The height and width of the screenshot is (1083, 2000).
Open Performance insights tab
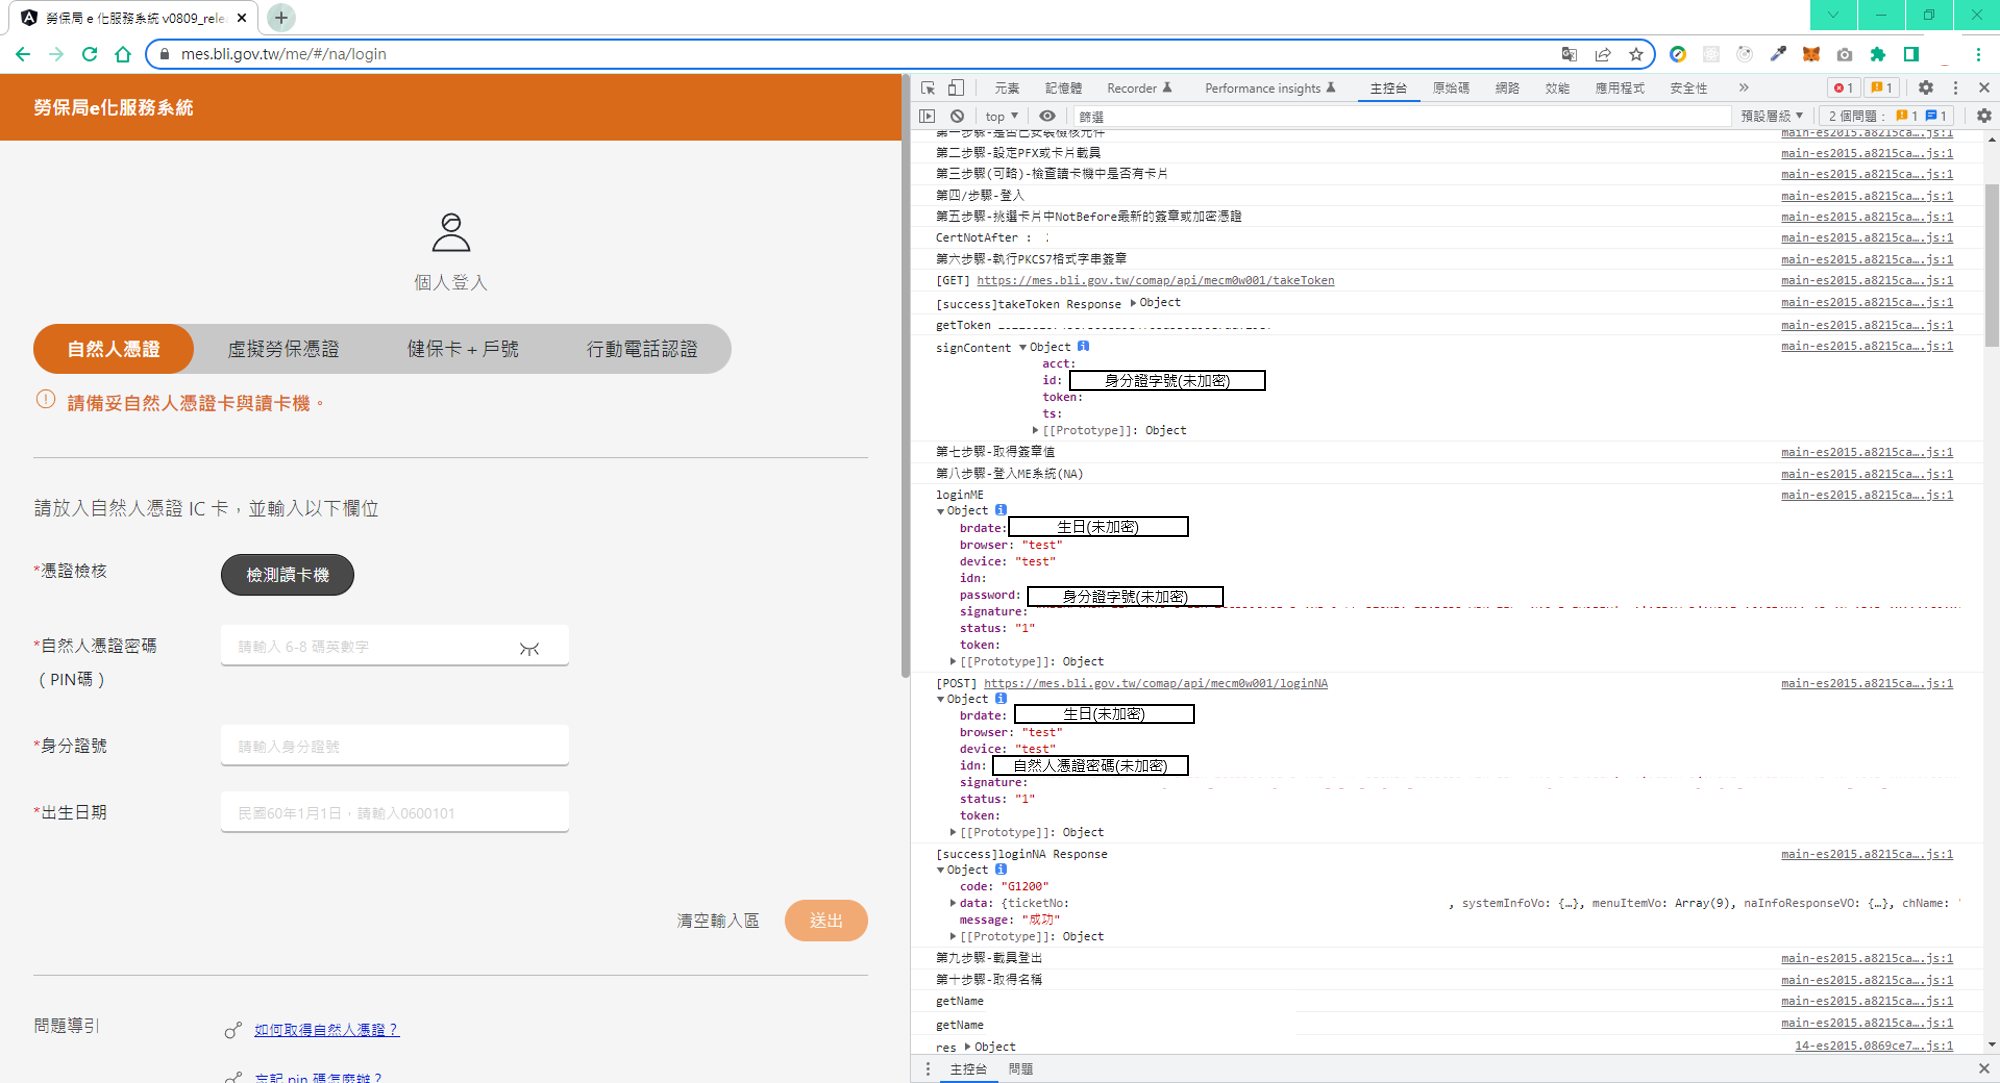point(1270,88)
